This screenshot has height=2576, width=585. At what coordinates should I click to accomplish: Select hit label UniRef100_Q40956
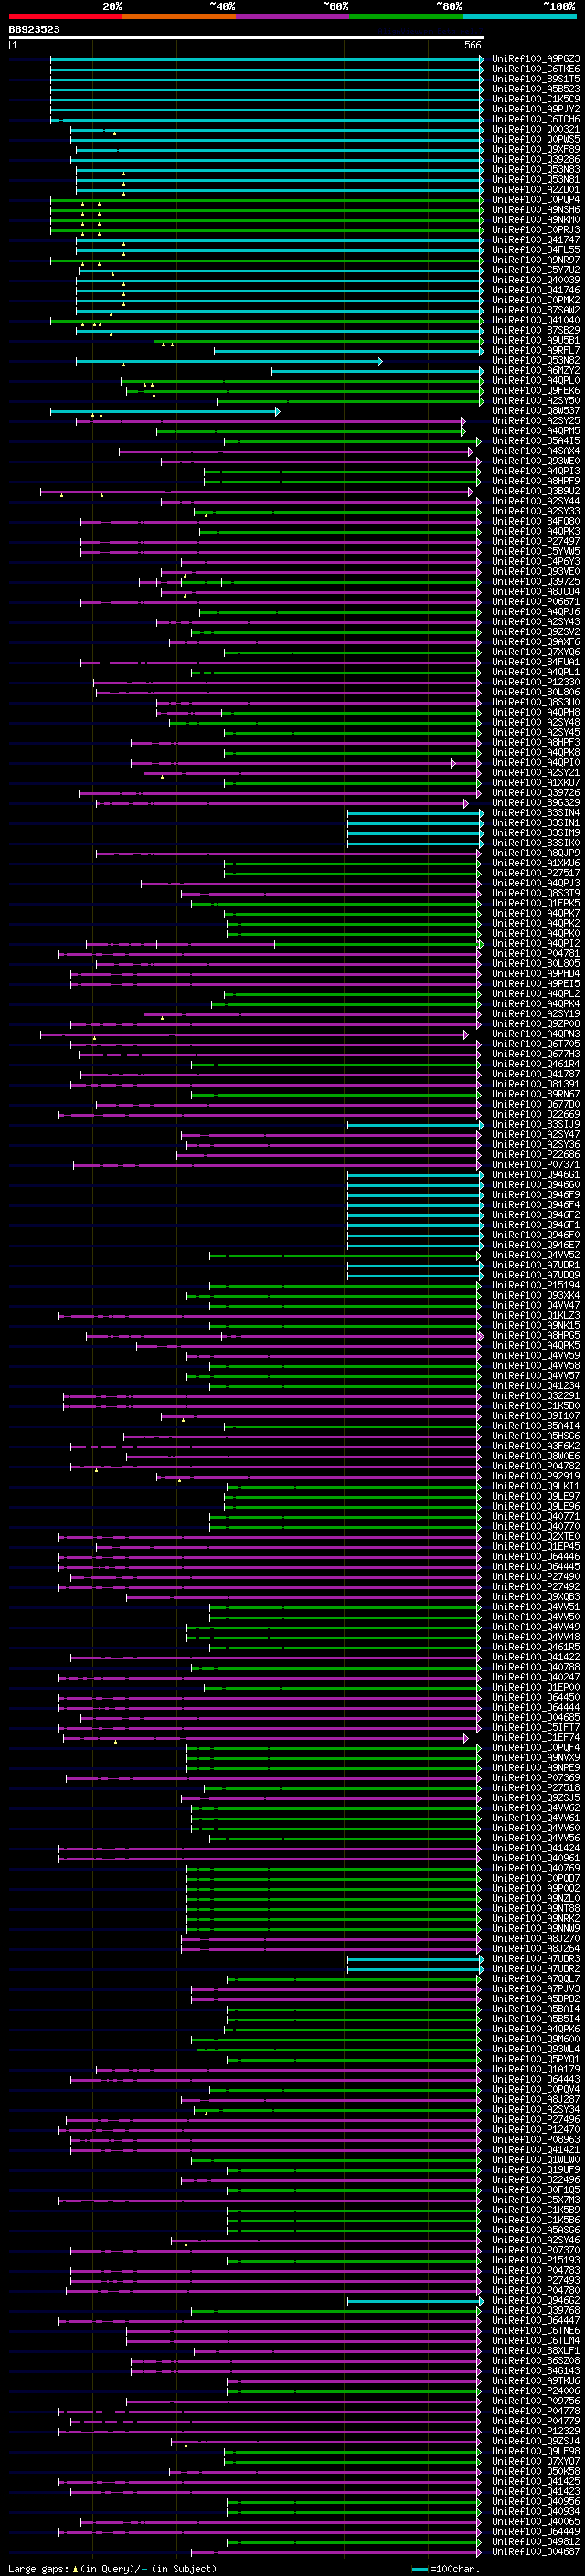click(536, 2502)
